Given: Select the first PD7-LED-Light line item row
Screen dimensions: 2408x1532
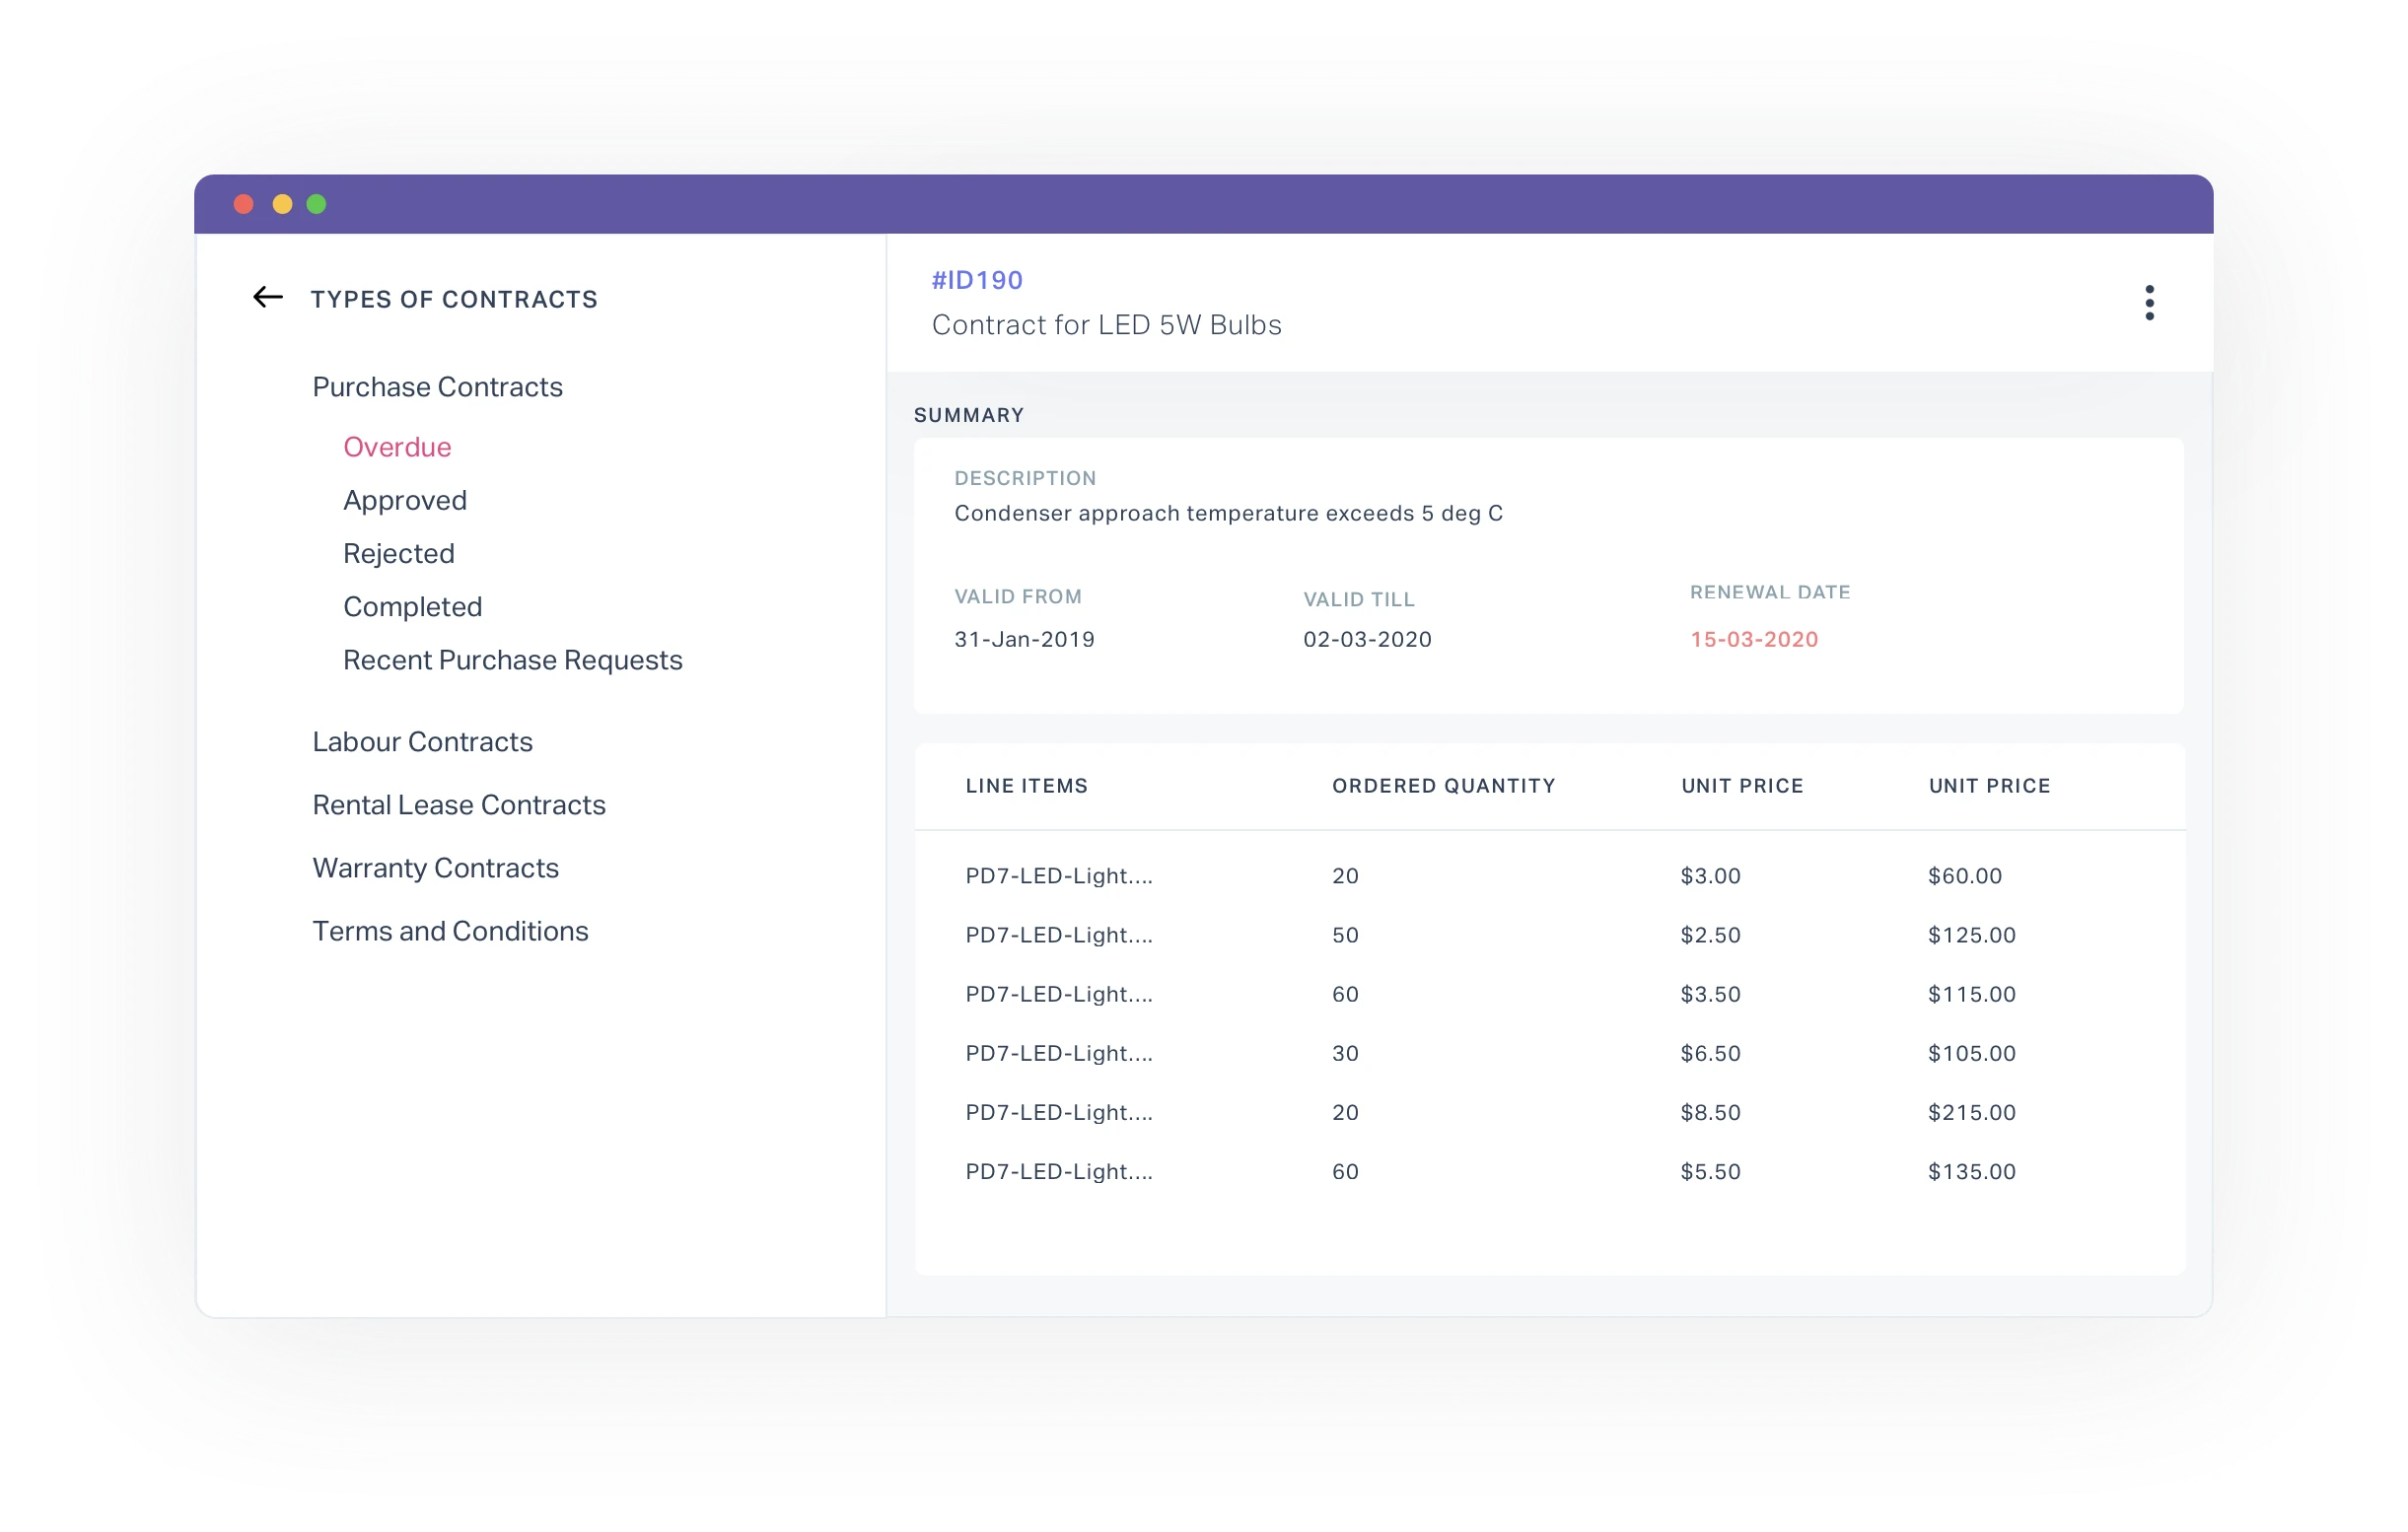Looking at the screenshot, I should point(1058,875).
